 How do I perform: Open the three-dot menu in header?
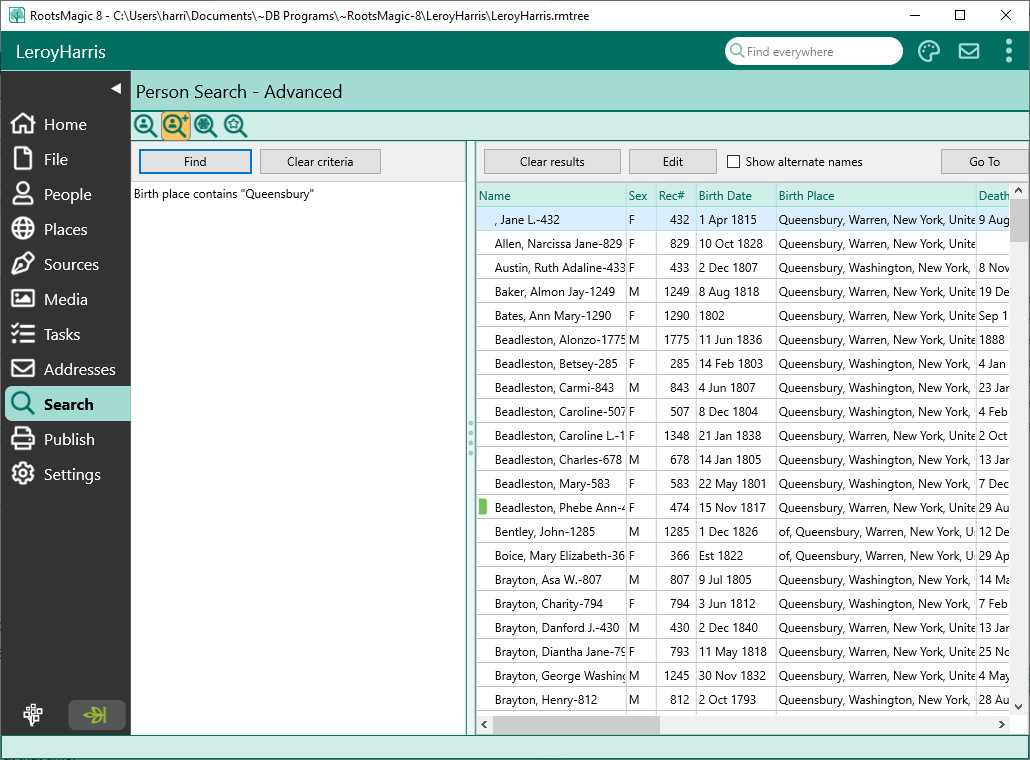[1008, 52]
